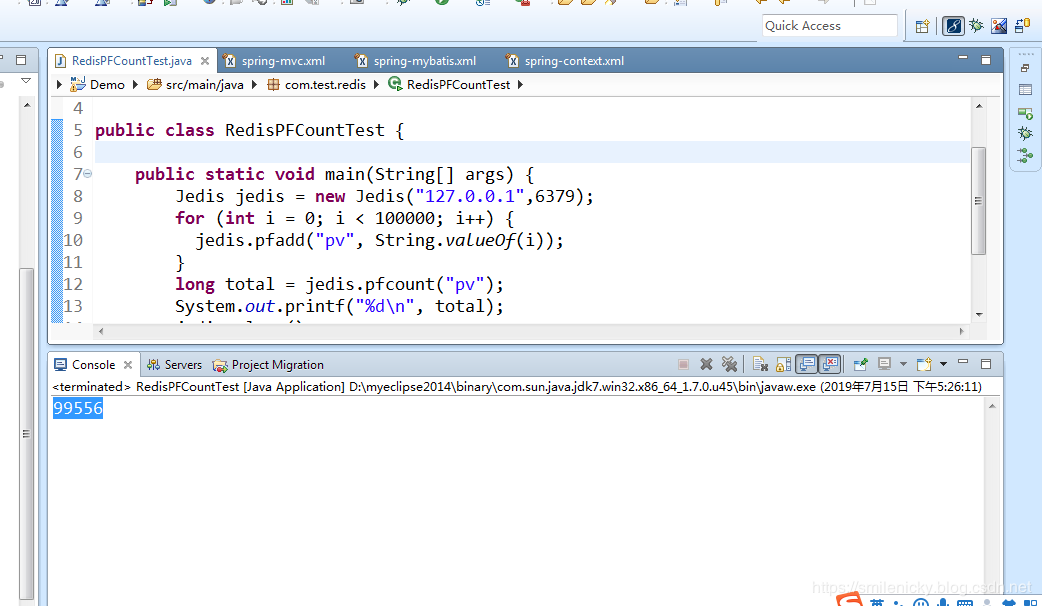The width and height of the screenshot is (1042, 606).
Task: Click Display Selected Console monitor icon
Action: pos(885,363)
